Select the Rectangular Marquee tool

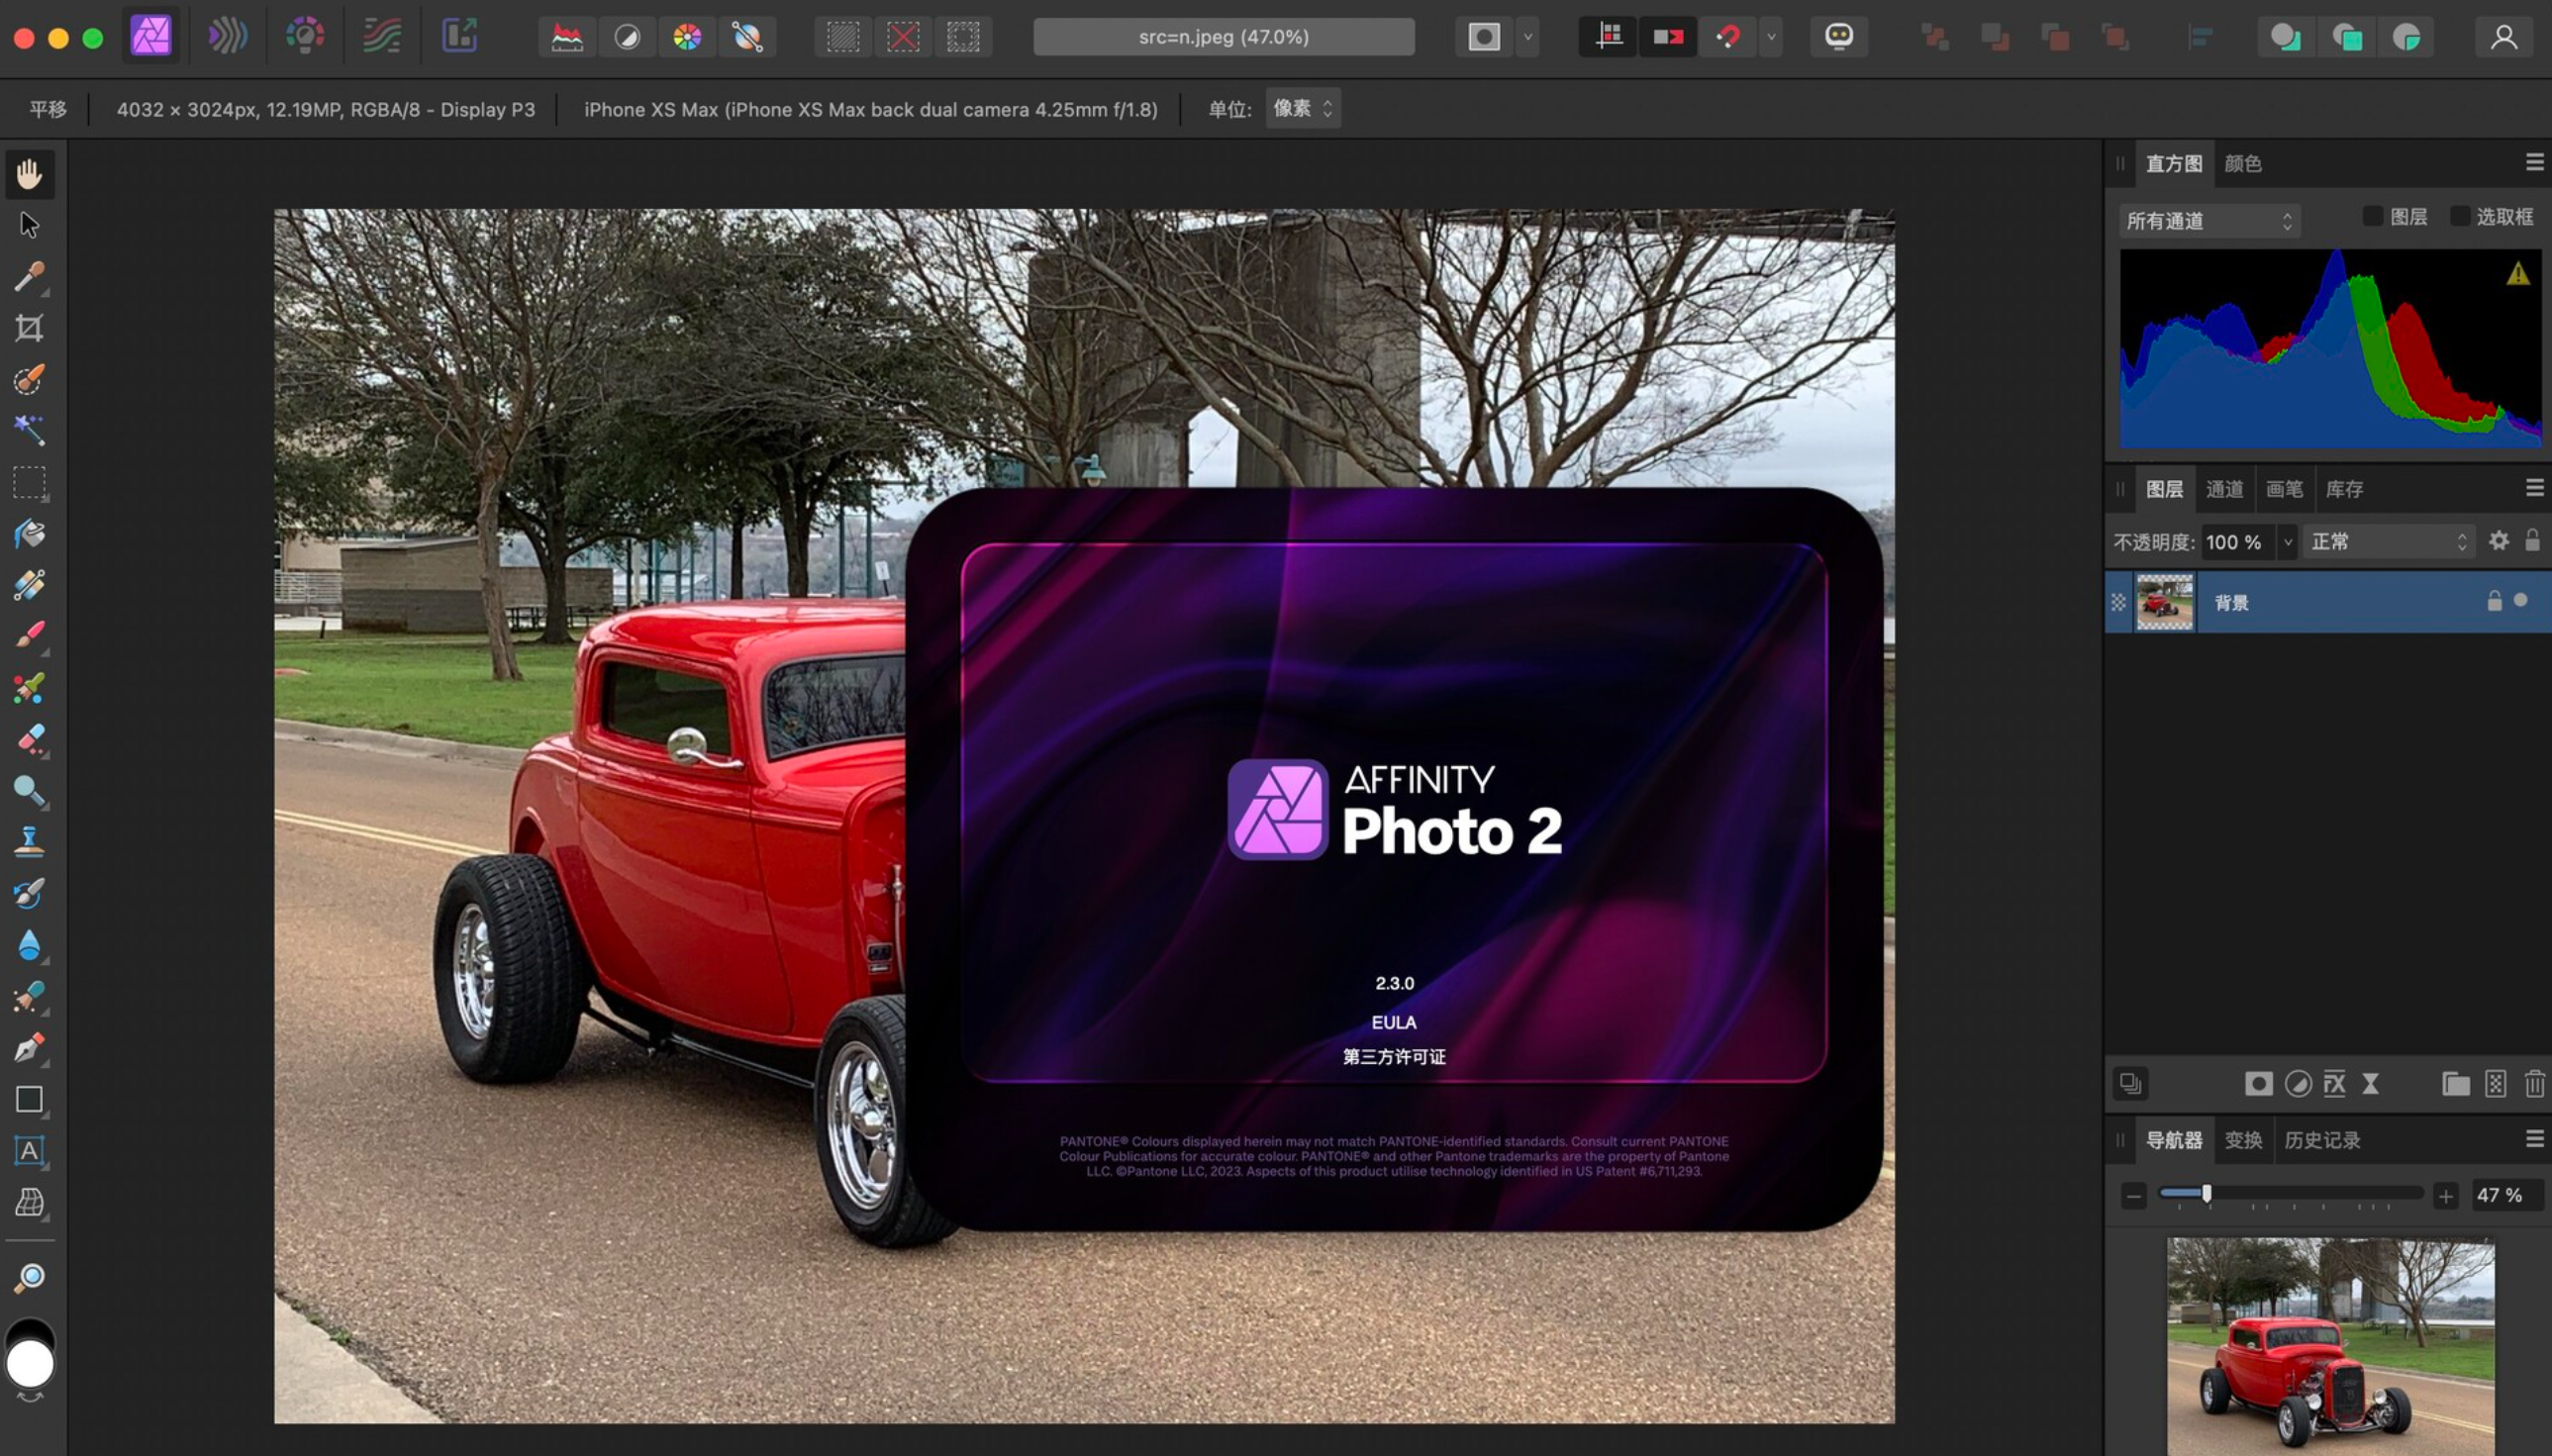click(x=29, y=482)
